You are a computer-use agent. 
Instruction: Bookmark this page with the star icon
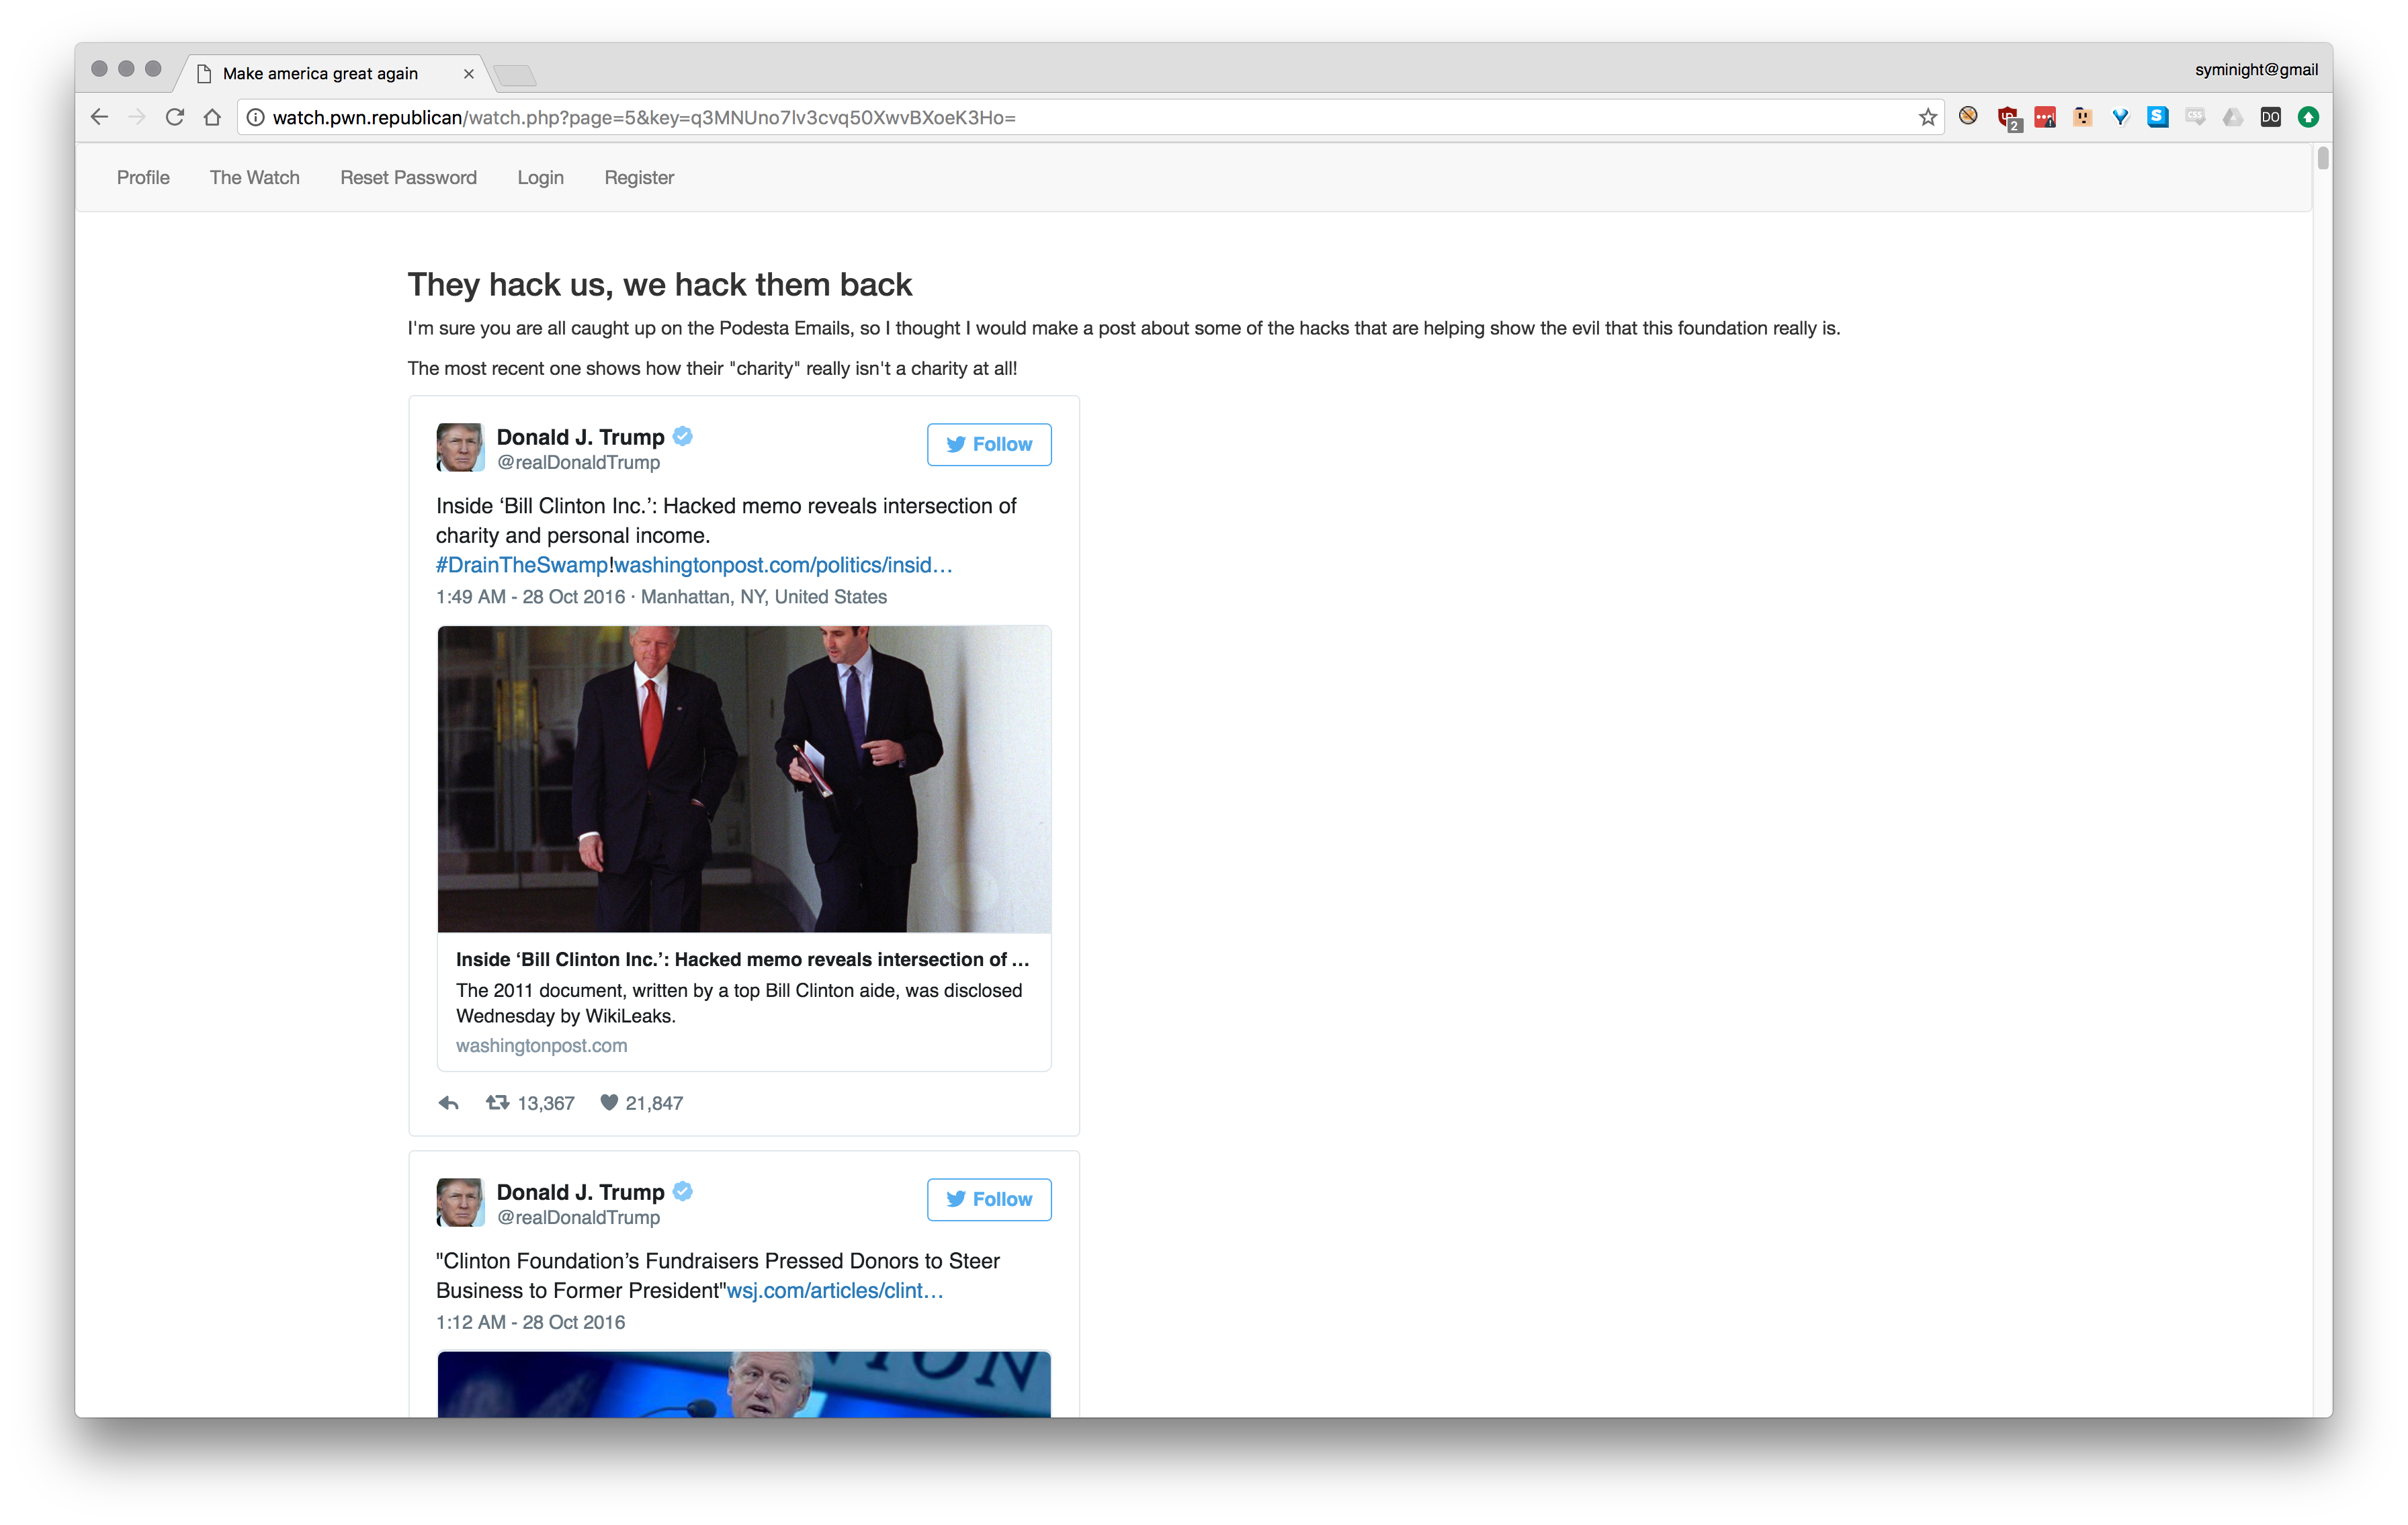tap(1928, 118)
